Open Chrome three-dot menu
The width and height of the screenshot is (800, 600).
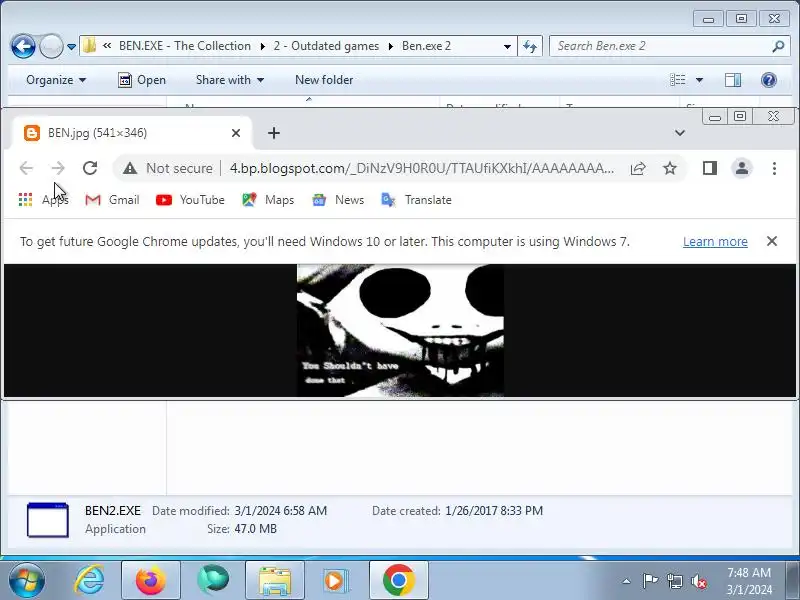tap(774, 168)
